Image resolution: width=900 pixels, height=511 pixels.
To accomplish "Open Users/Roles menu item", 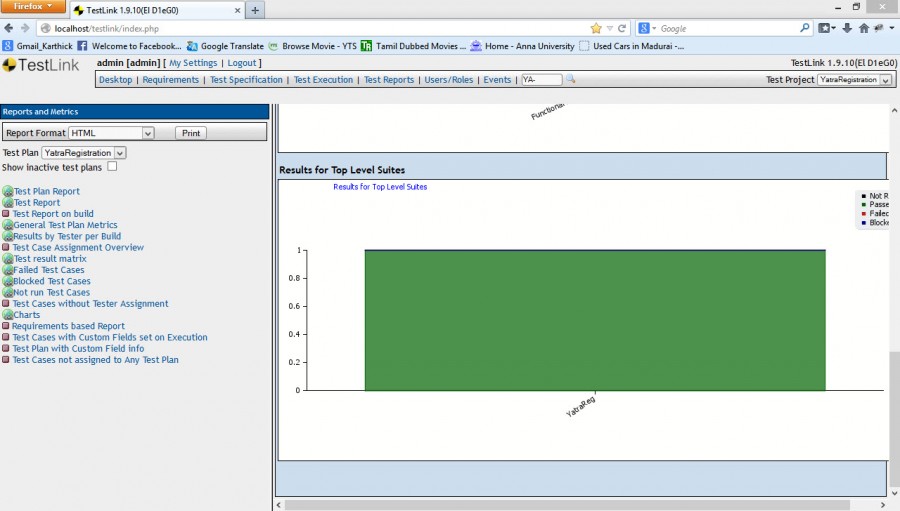I will coord(449,80).
